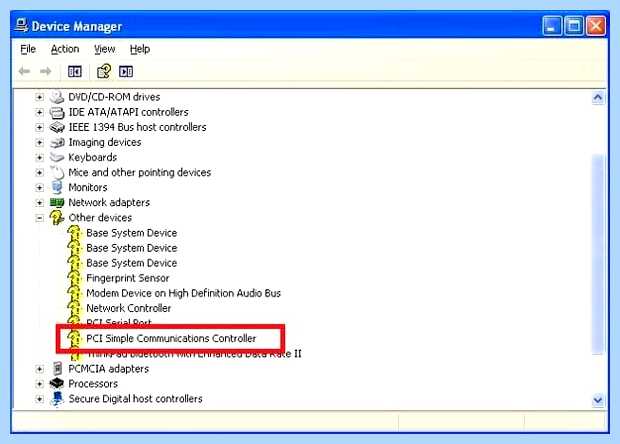Expand Secure Digital host controllers node

39,399
